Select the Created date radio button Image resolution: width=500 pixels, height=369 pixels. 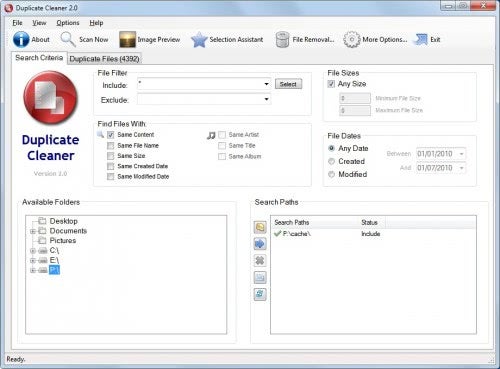tap(331, 161)
